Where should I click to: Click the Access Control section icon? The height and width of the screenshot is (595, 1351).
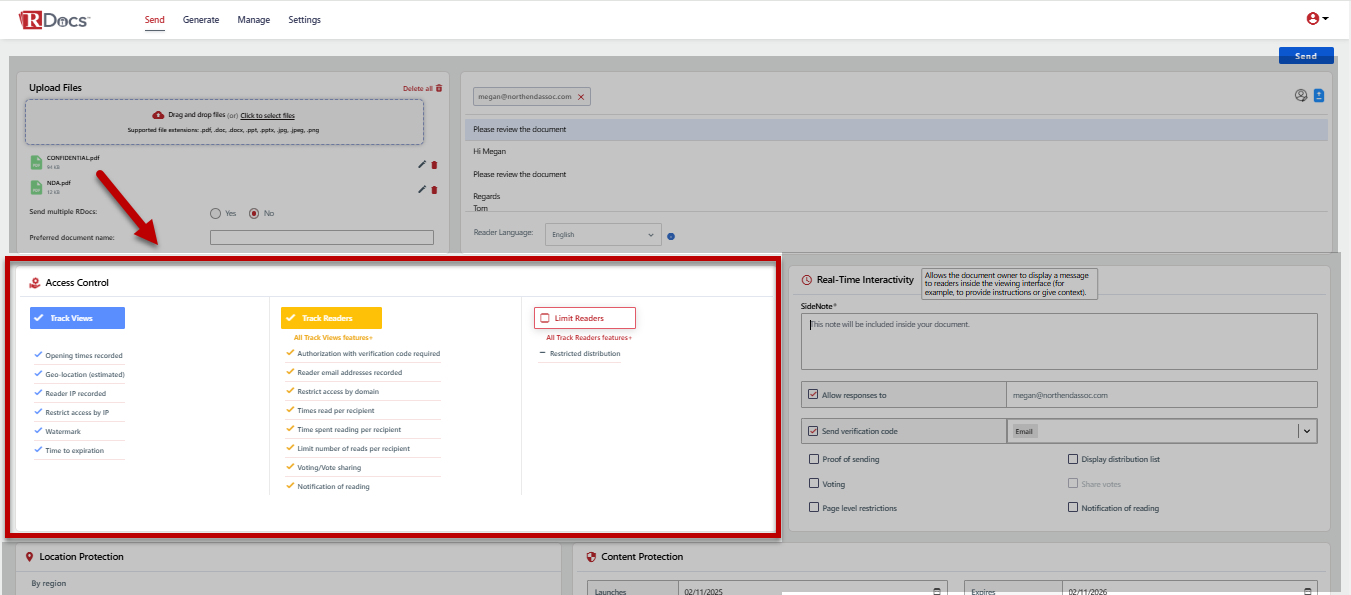click(34, 283)
